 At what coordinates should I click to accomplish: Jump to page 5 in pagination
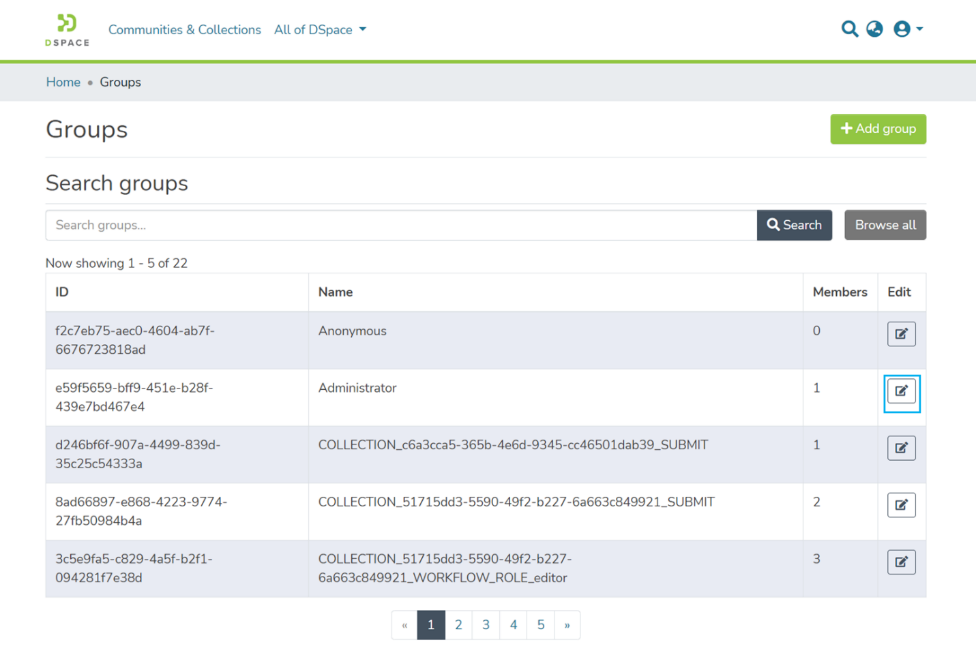pos(540,625)
